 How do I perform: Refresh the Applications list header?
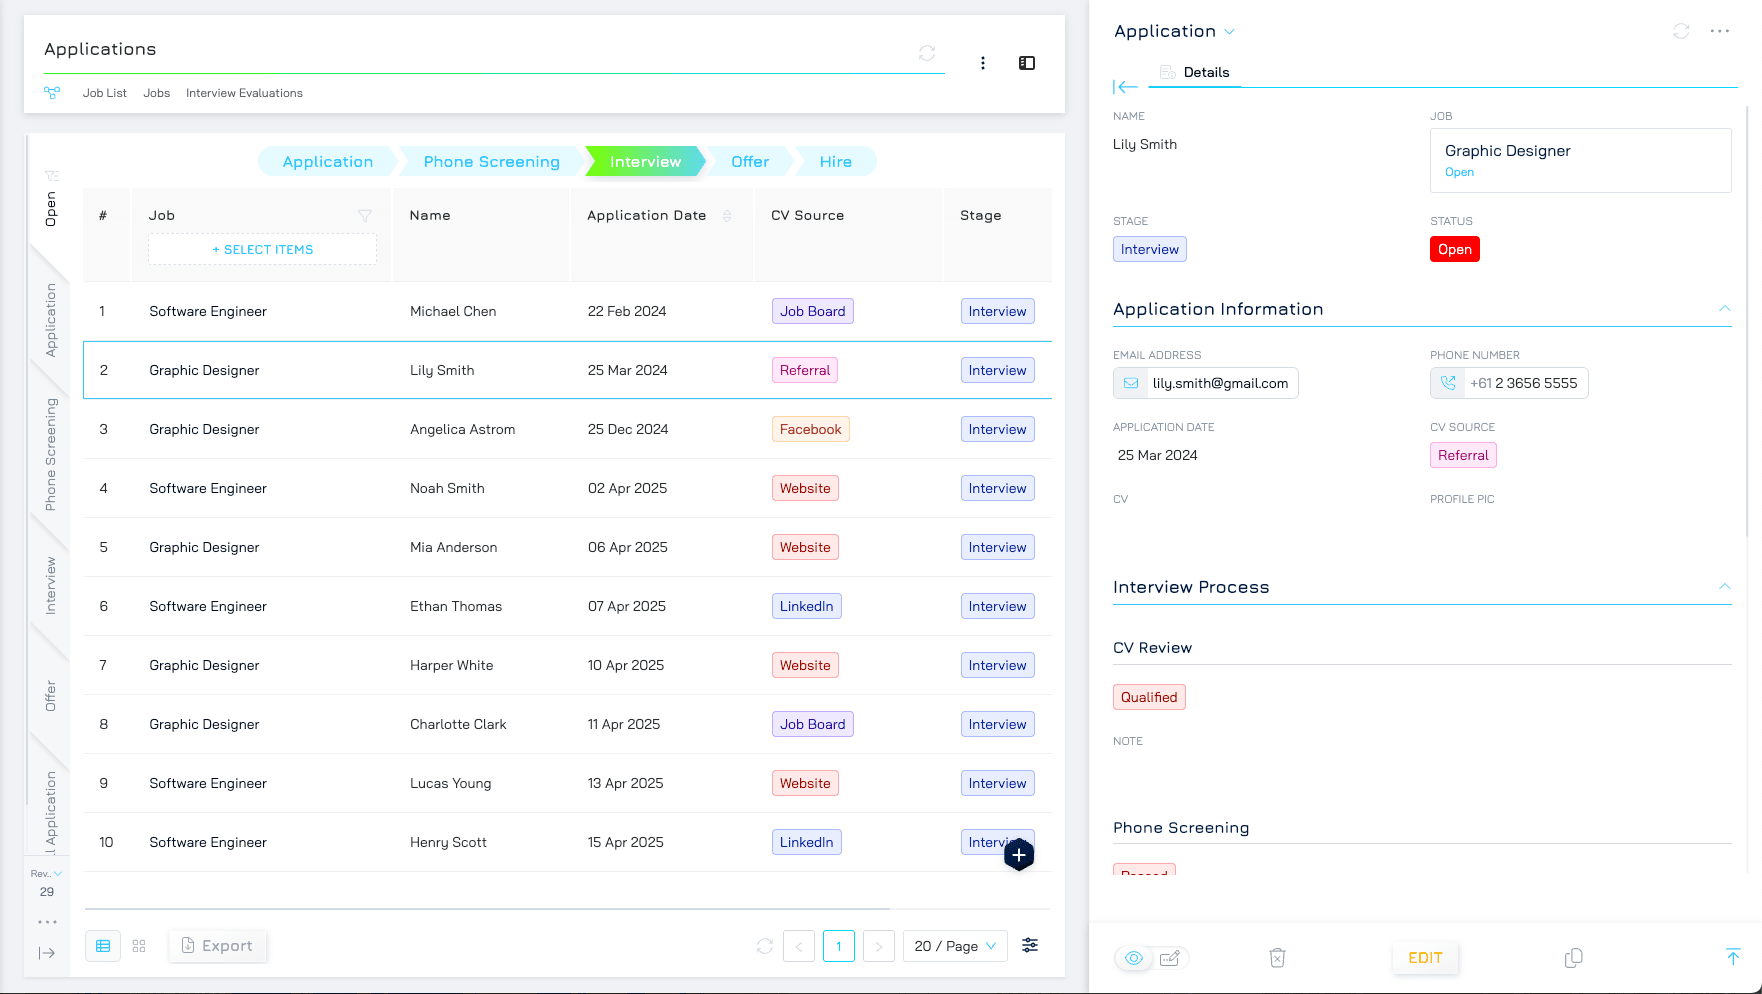click(x=927, y=53)
